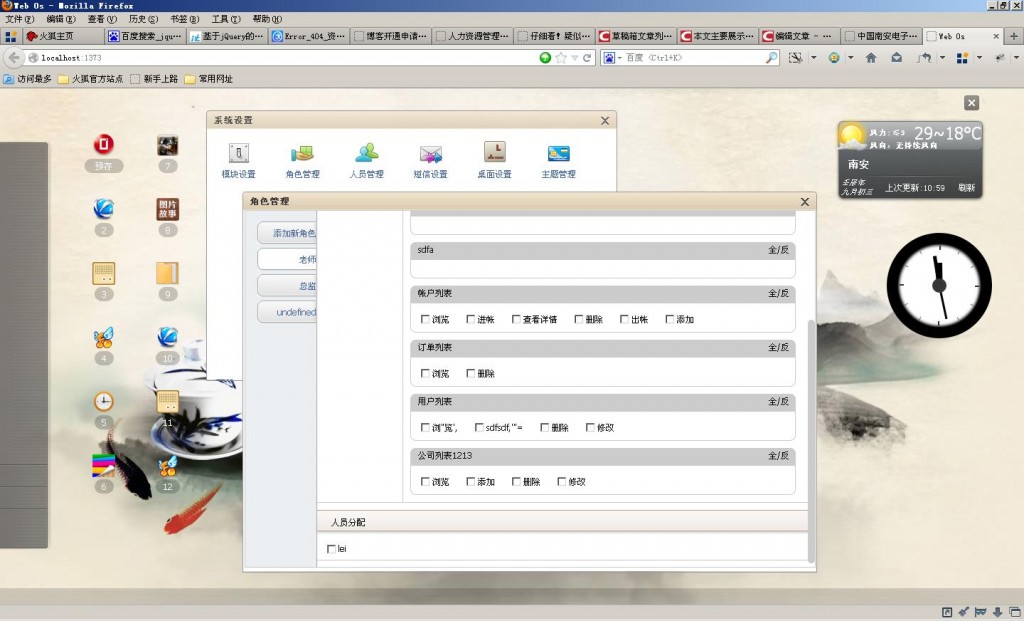The width and height of the screenshot is (1024, 621).
Task: Click the reload page icon
Action: [586, 57]
